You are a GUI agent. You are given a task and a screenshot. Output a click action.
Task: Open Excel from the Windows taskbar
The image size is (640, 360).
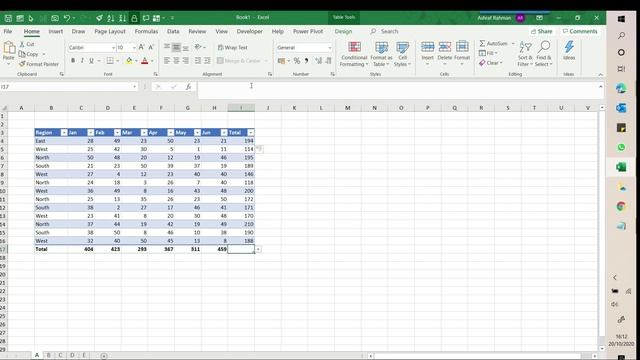621,167
